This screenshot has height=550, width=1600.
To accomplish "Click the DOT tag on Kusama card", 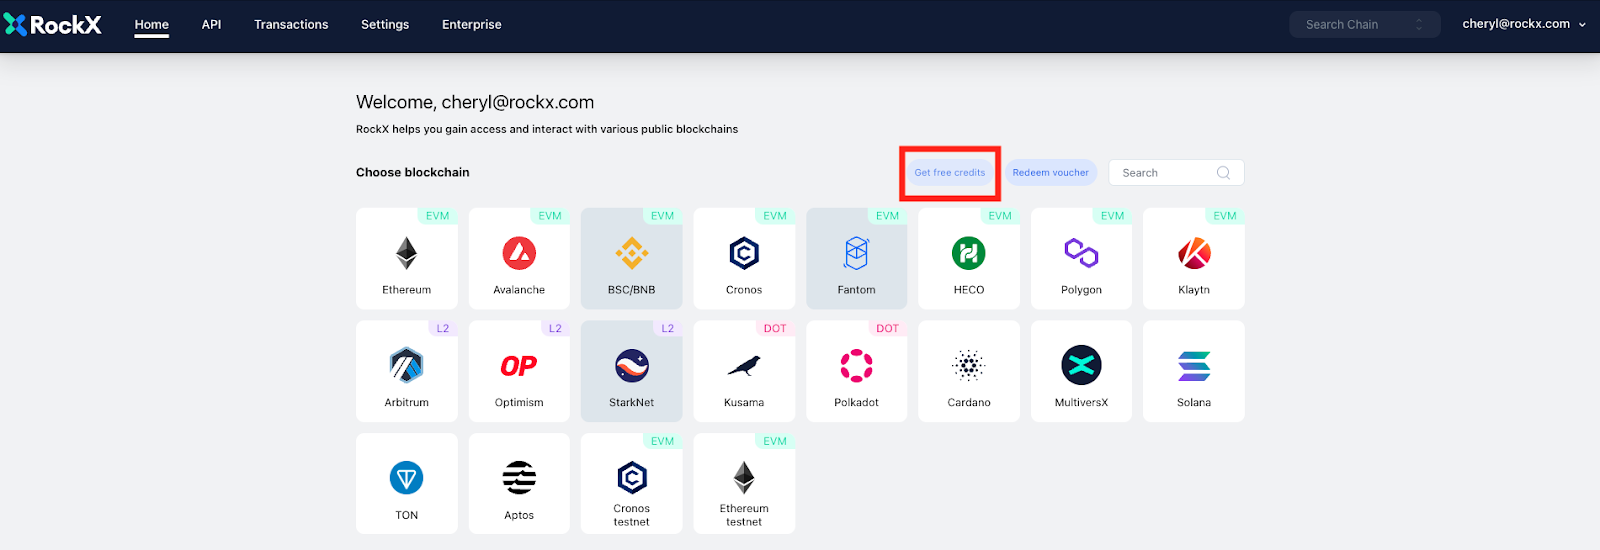I will coord(775,328).
